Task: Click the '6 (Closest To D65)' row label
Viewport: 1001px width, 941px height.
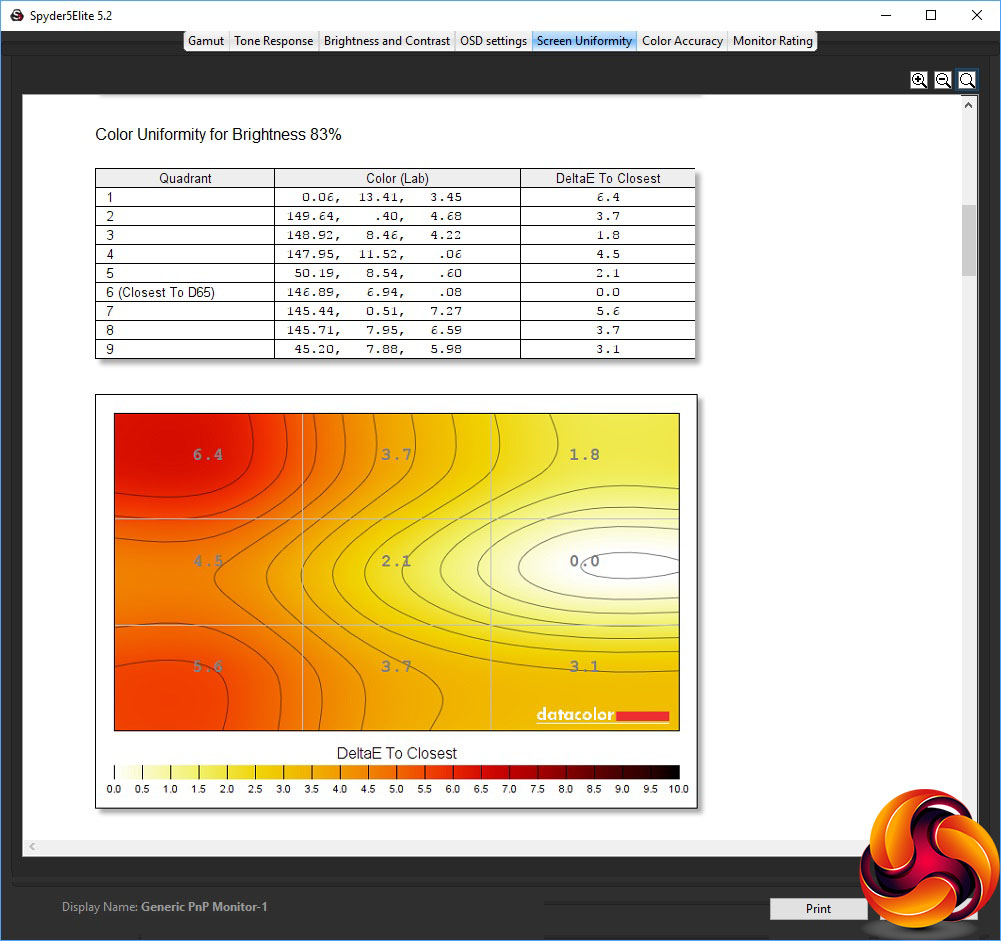Action: pos(160,292)
